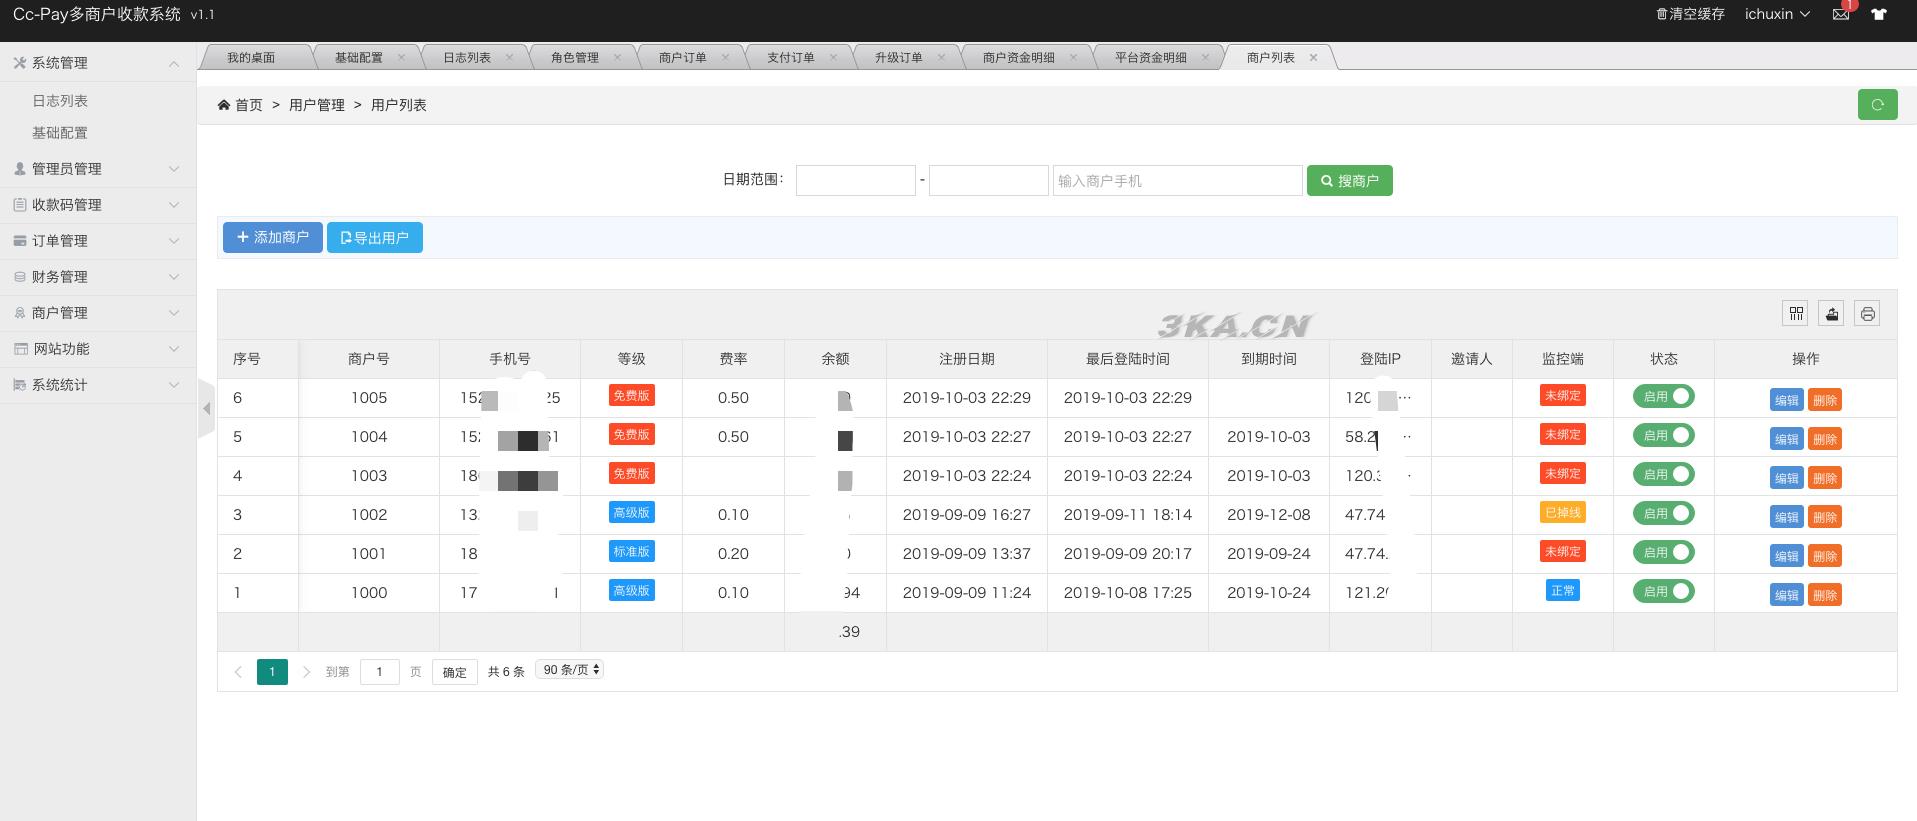This screenshot has width=1917, height=821.
Task: Close the 角色管理 tab
Action: point(617,57)
